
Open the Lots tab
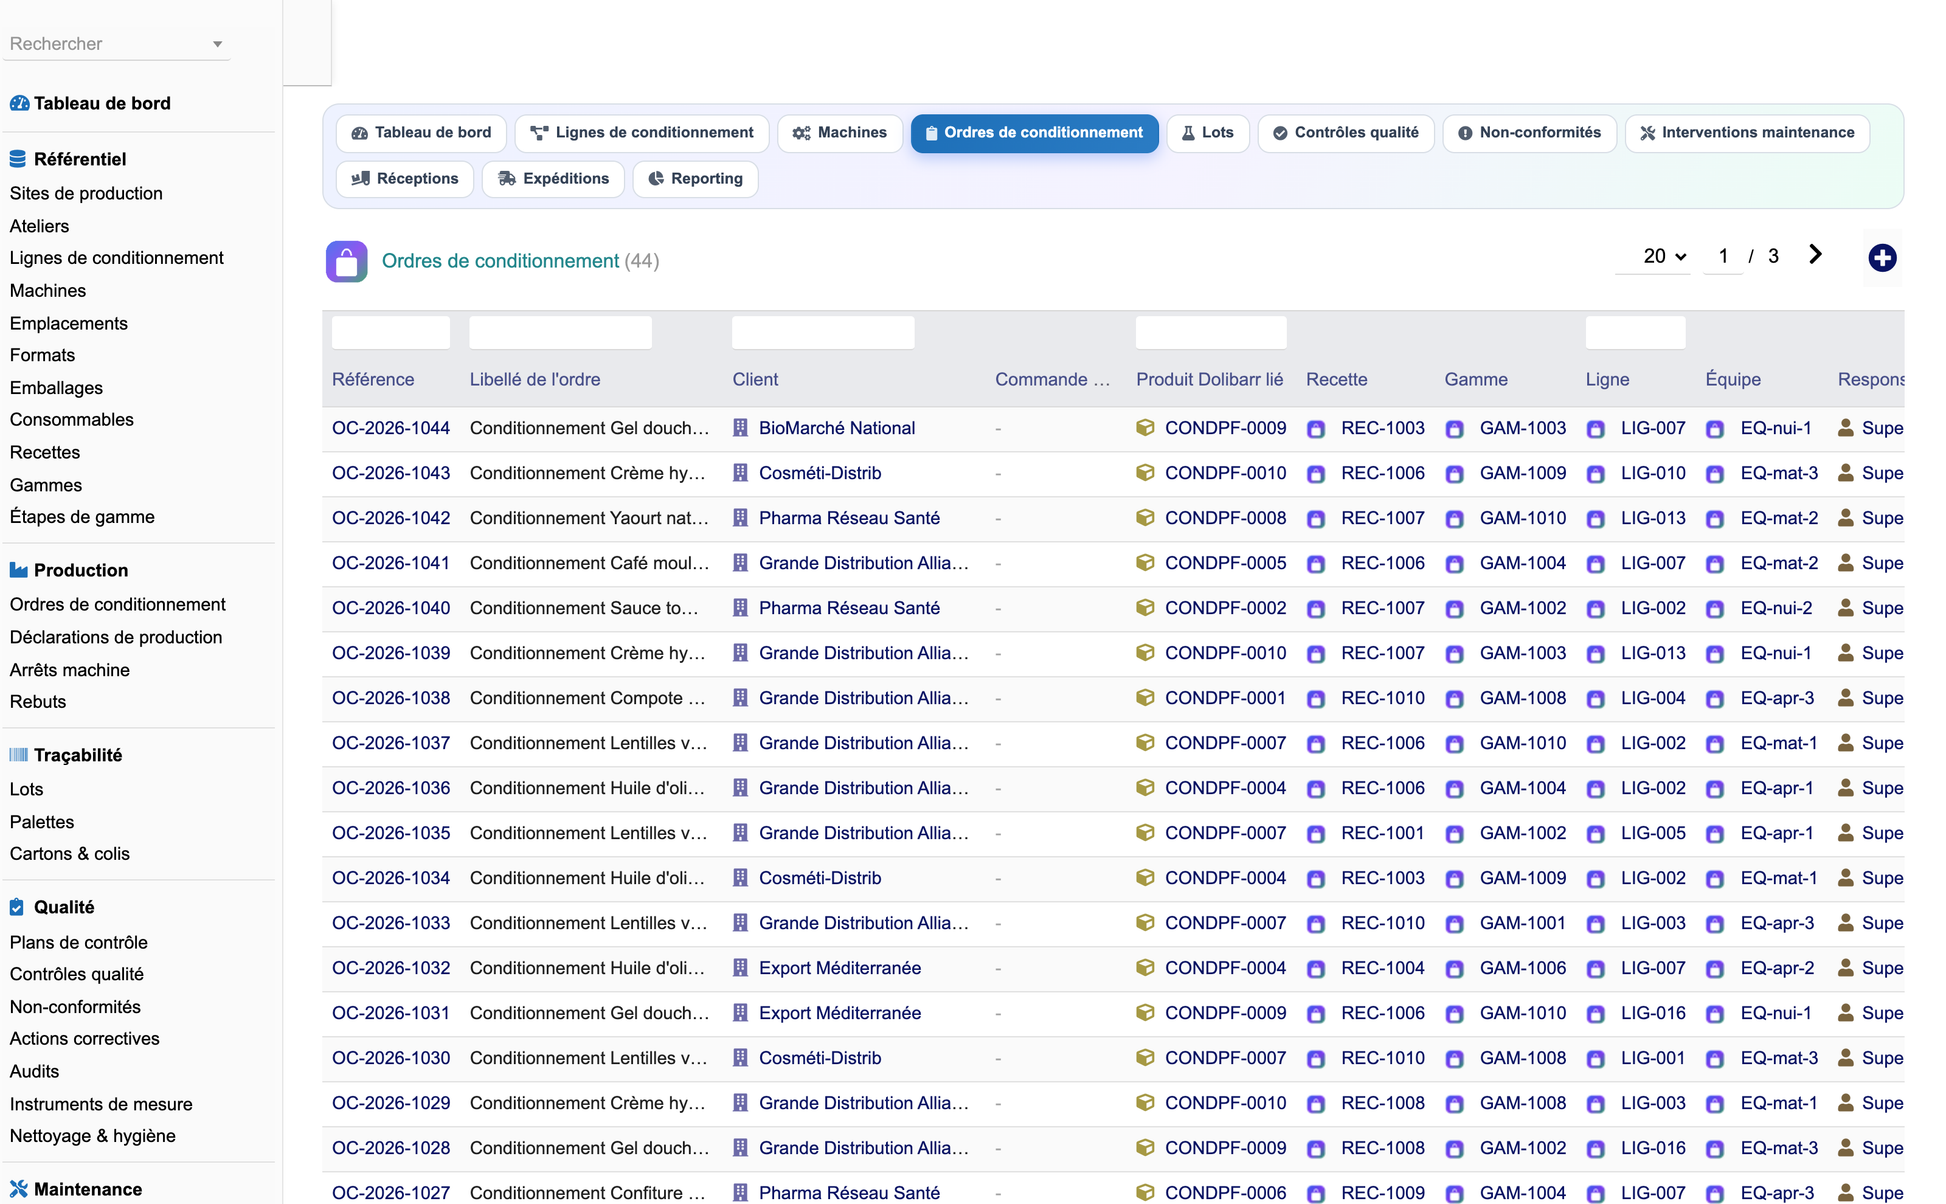coord(1208,133)
